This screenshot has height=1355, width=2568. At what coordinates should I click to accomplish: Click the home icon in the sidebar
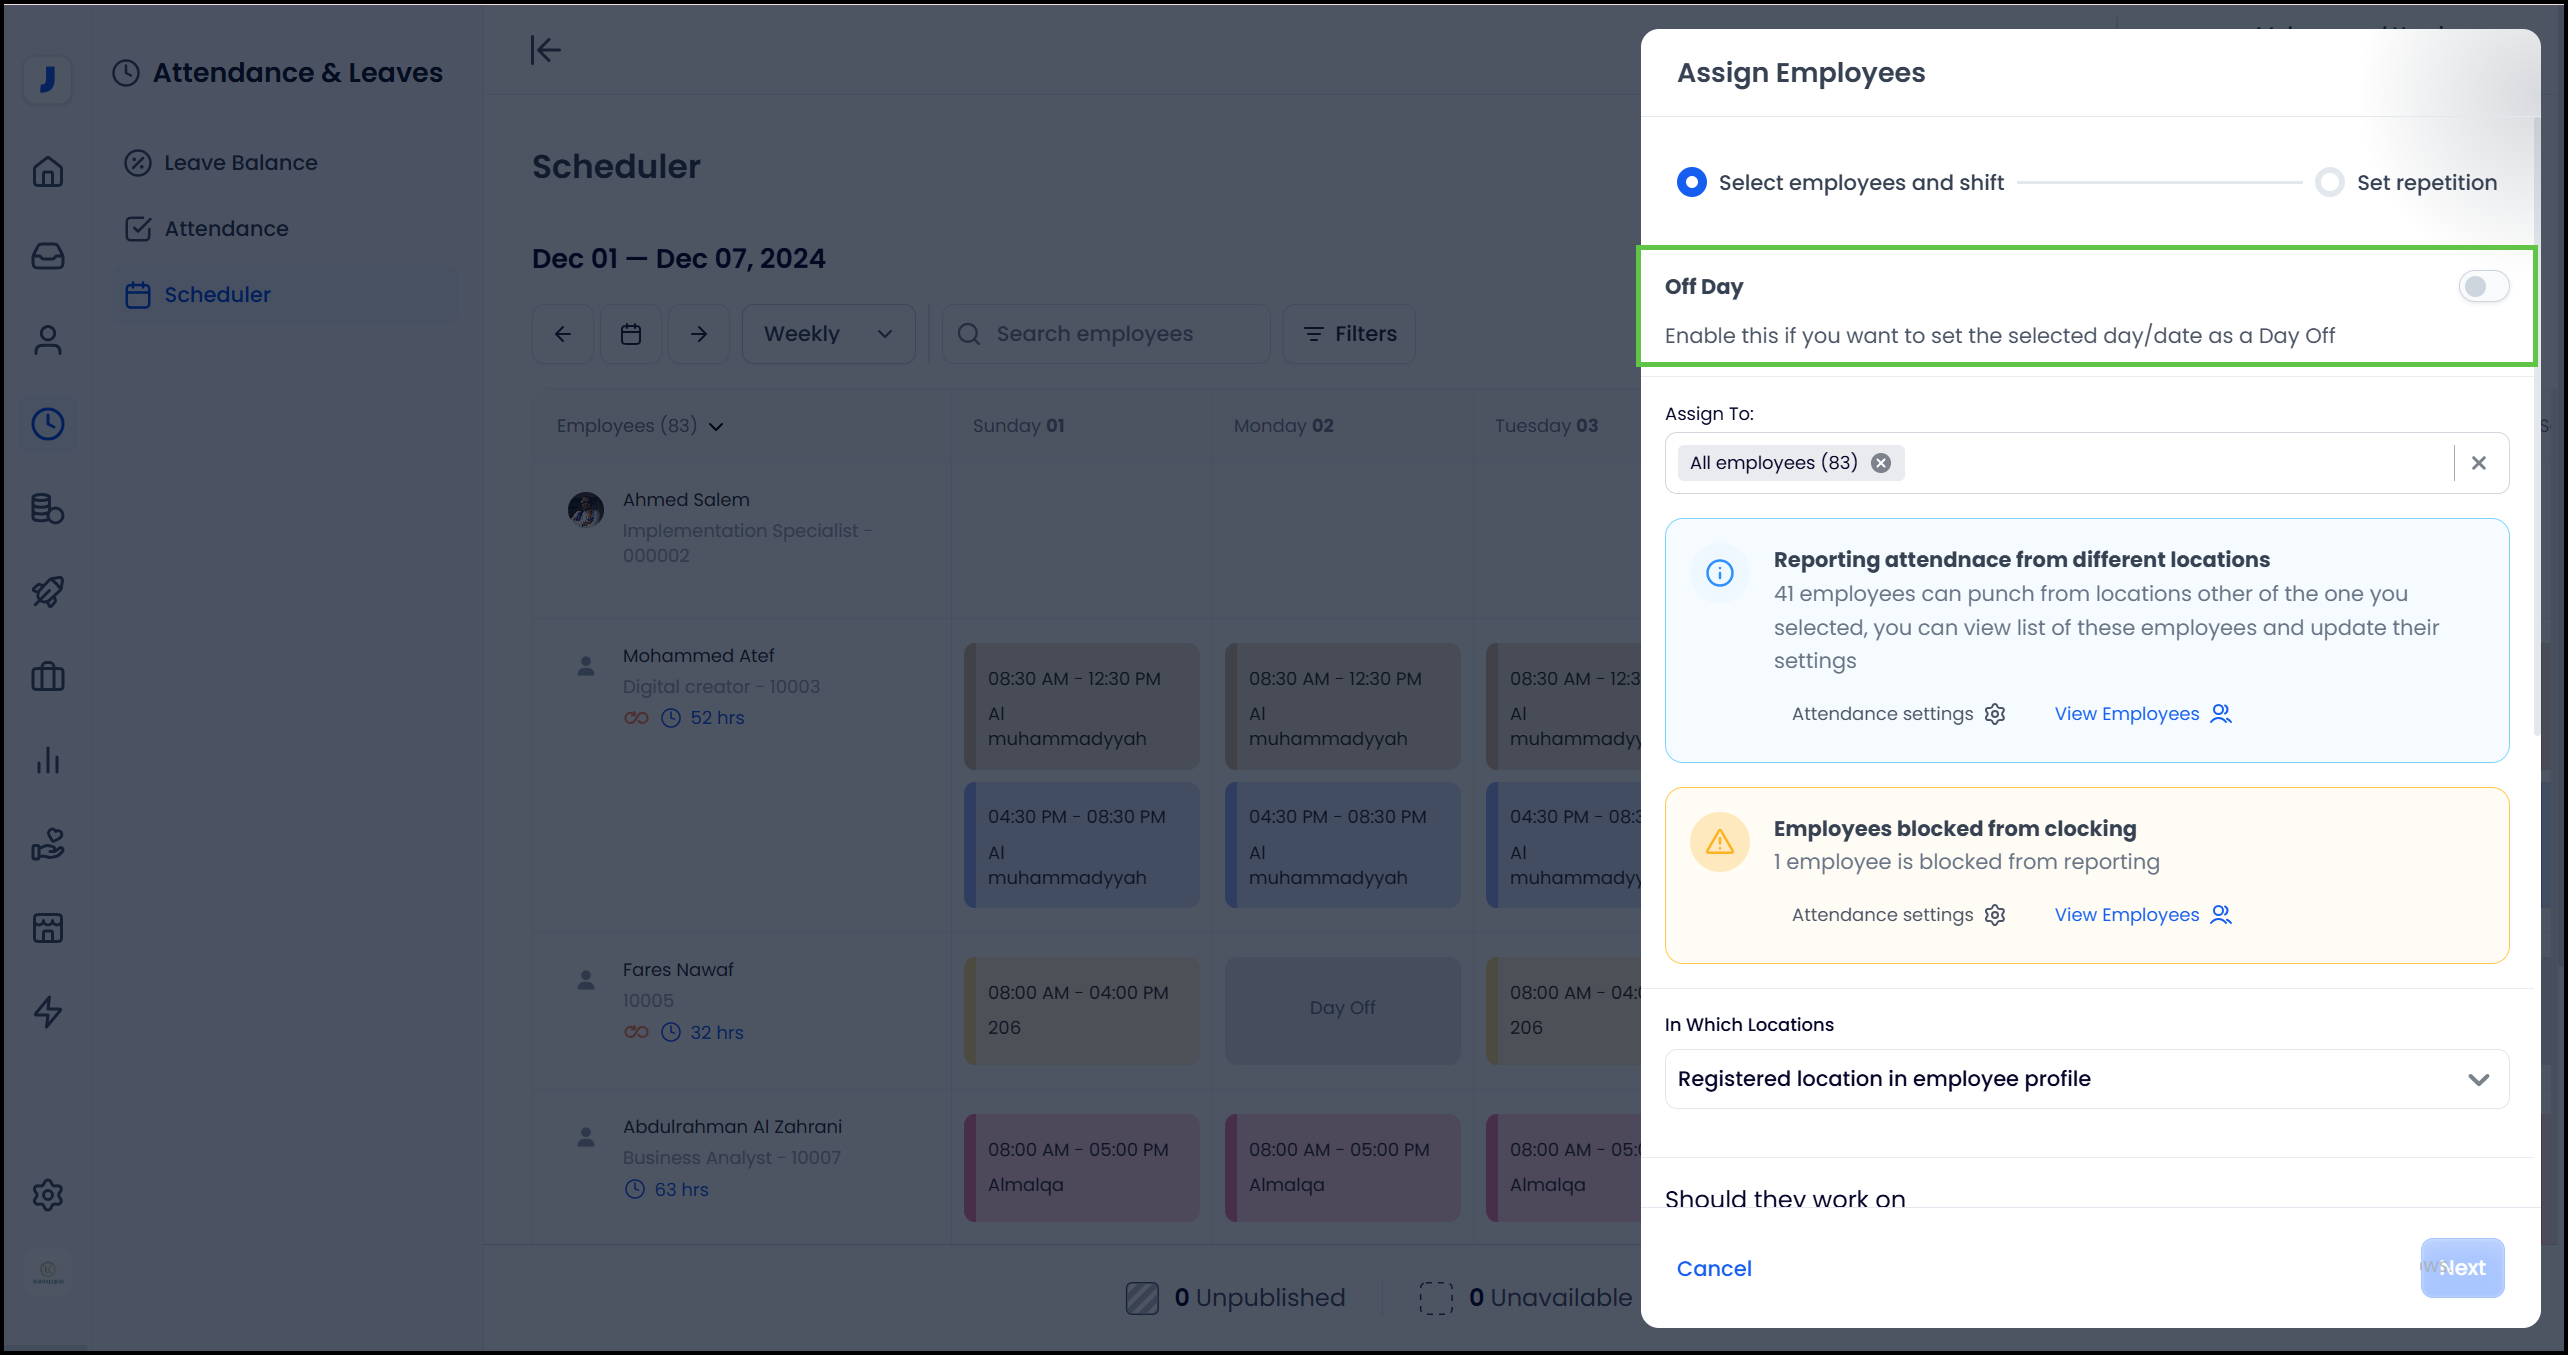(x=47, y=172)
